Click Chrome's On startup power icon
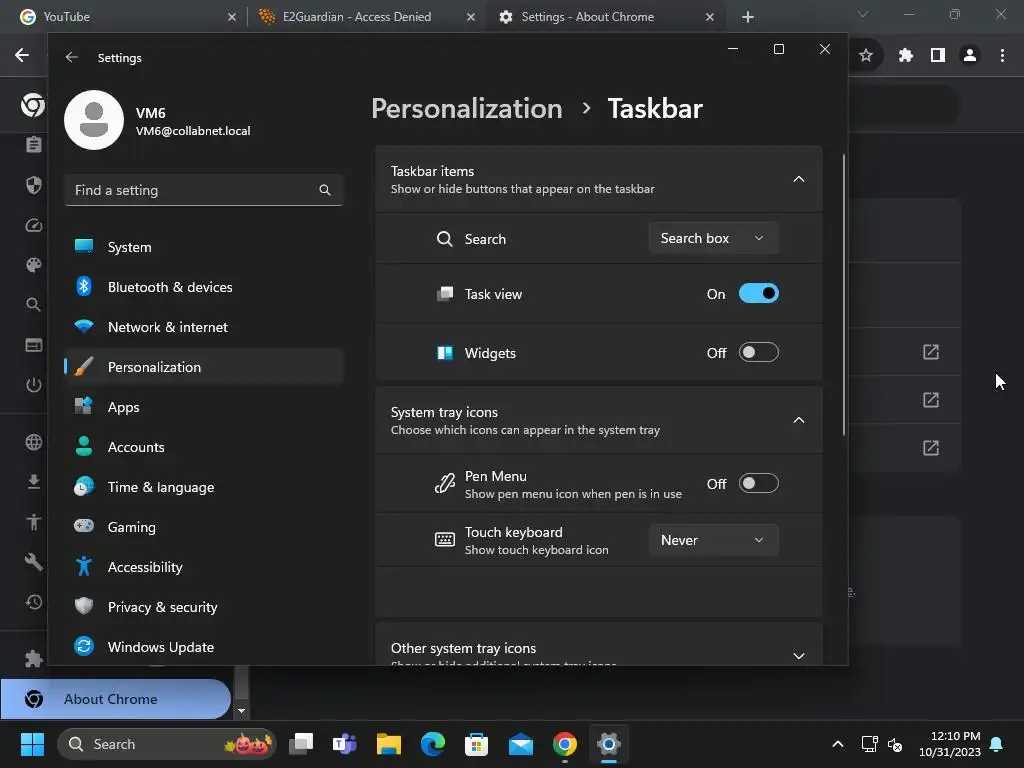The image size is (1024, 768). pos(33,385)
